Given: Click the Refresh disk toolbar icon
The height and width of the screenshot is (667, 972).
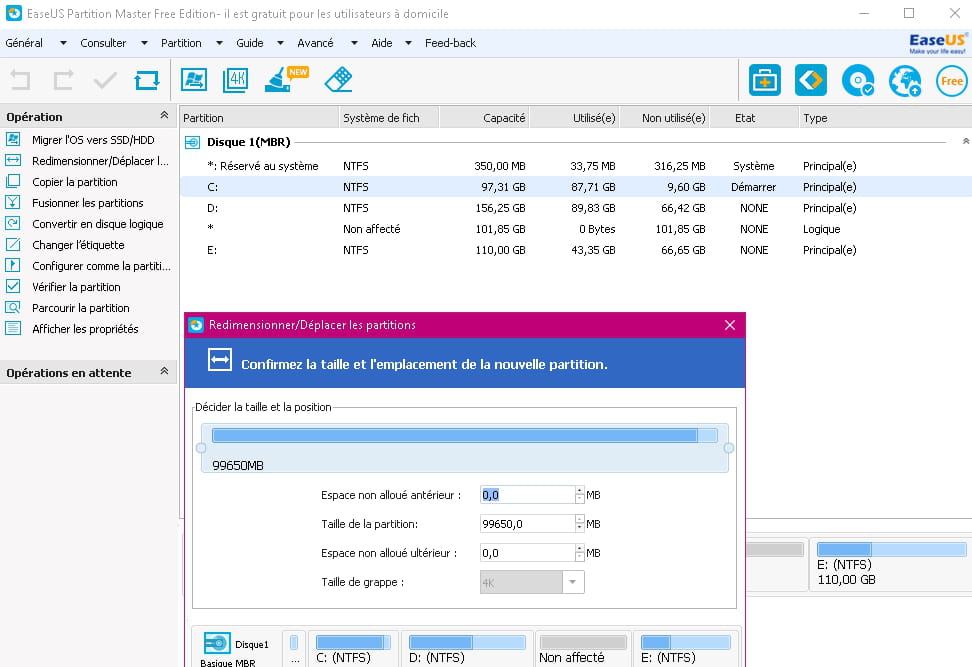Looking at the screenshot, I should coord(146,80).
